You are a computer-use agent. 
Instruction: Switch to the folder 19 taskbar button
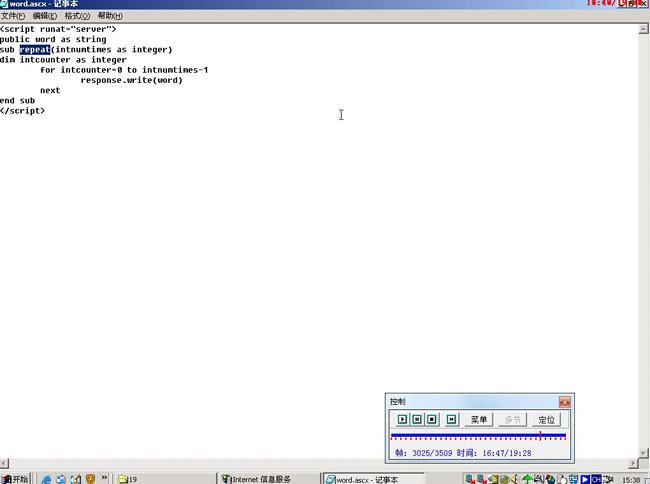tap(165, 479)
